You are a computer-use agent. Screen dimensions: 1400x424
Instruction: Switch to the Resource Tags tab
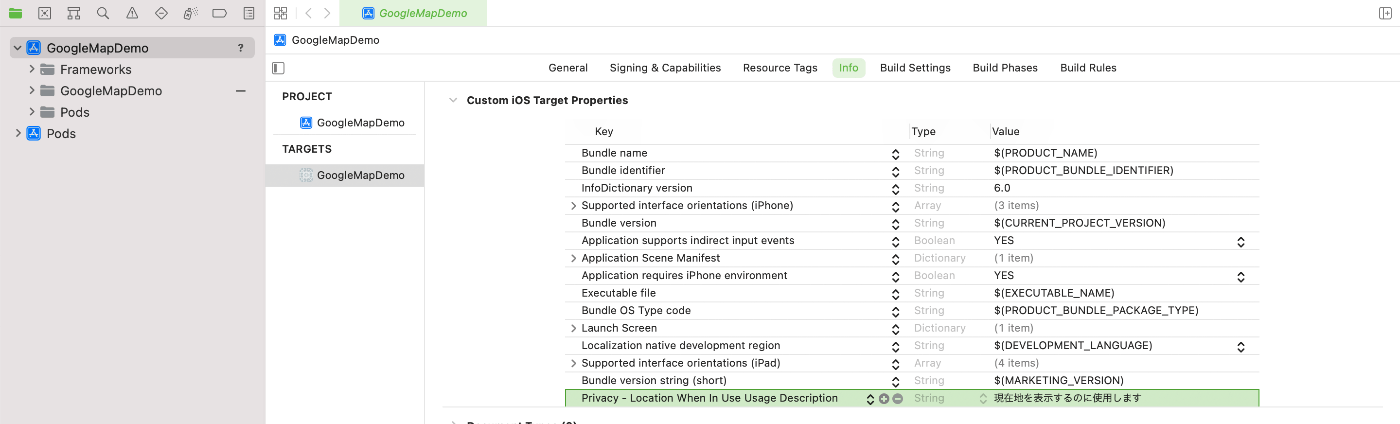[780, 68]
